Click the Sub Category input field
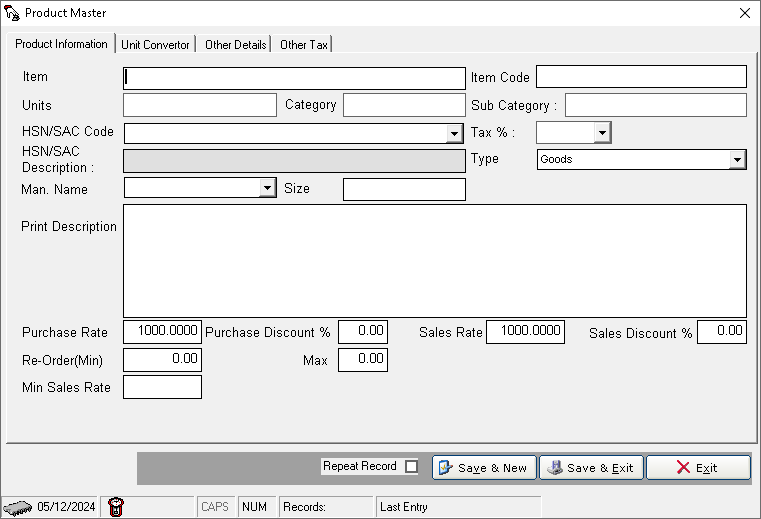The image size is (761, 519). tap(656, 105)
